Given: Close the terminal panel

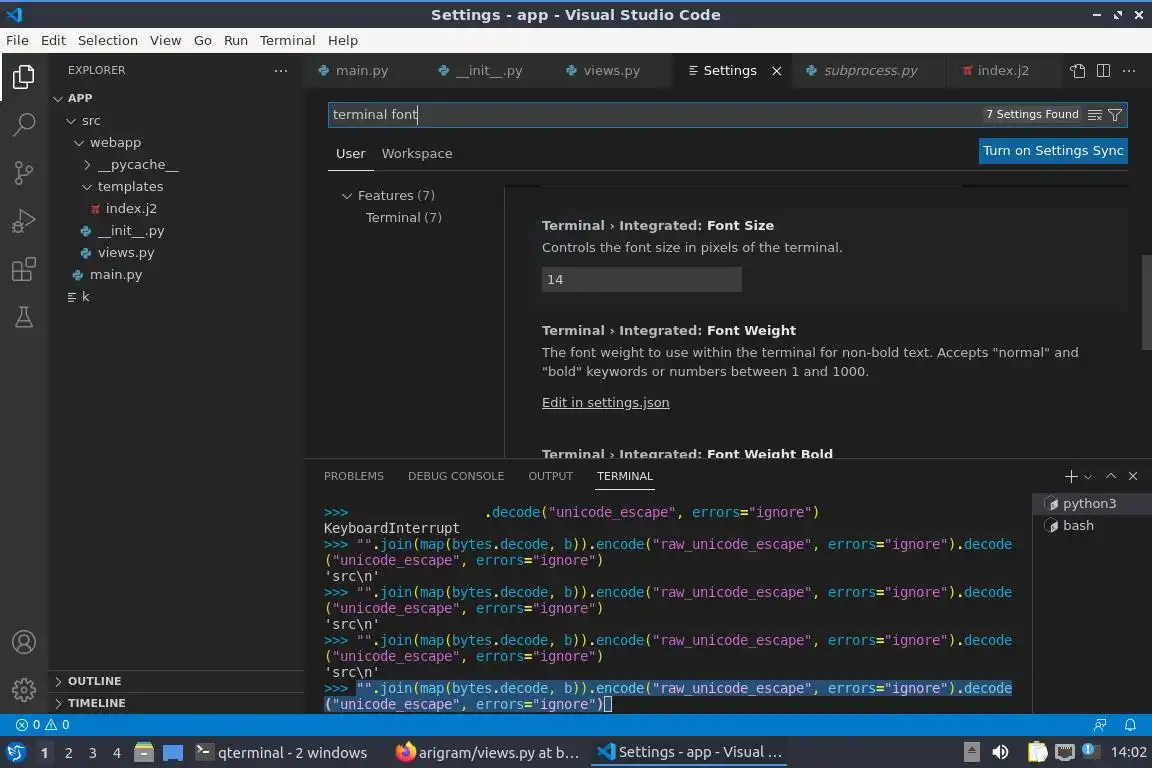Looking at the screenshot, I should (x=1133, y=476).
